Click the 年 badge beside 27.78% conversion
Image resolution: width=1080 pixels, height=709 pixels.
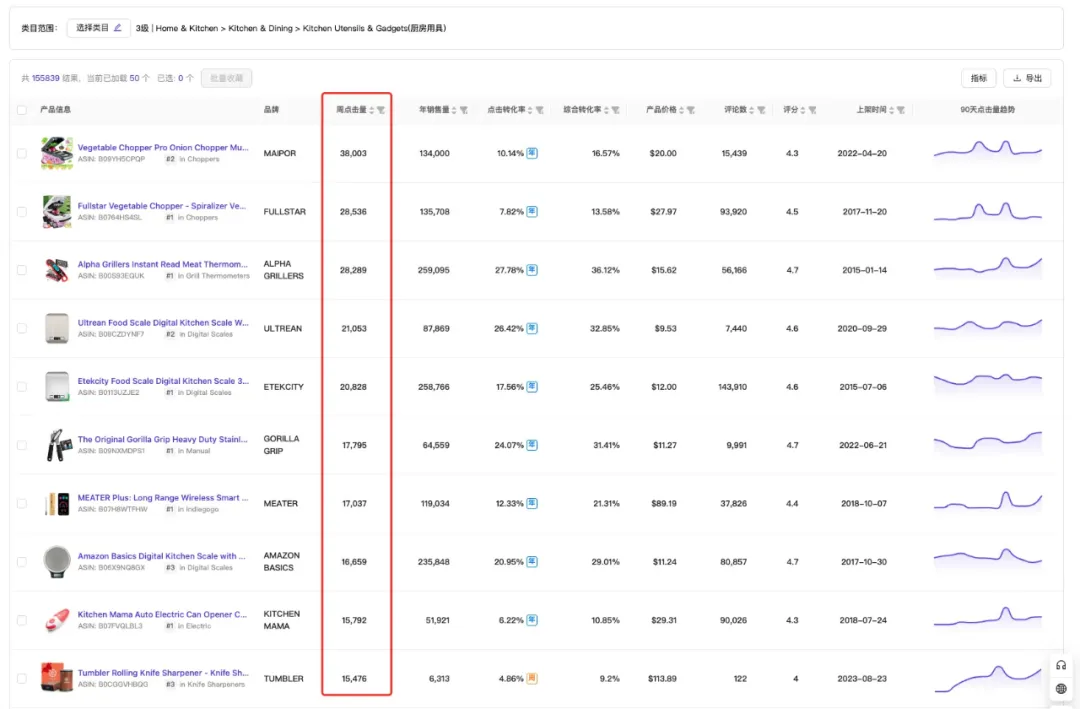532,270
